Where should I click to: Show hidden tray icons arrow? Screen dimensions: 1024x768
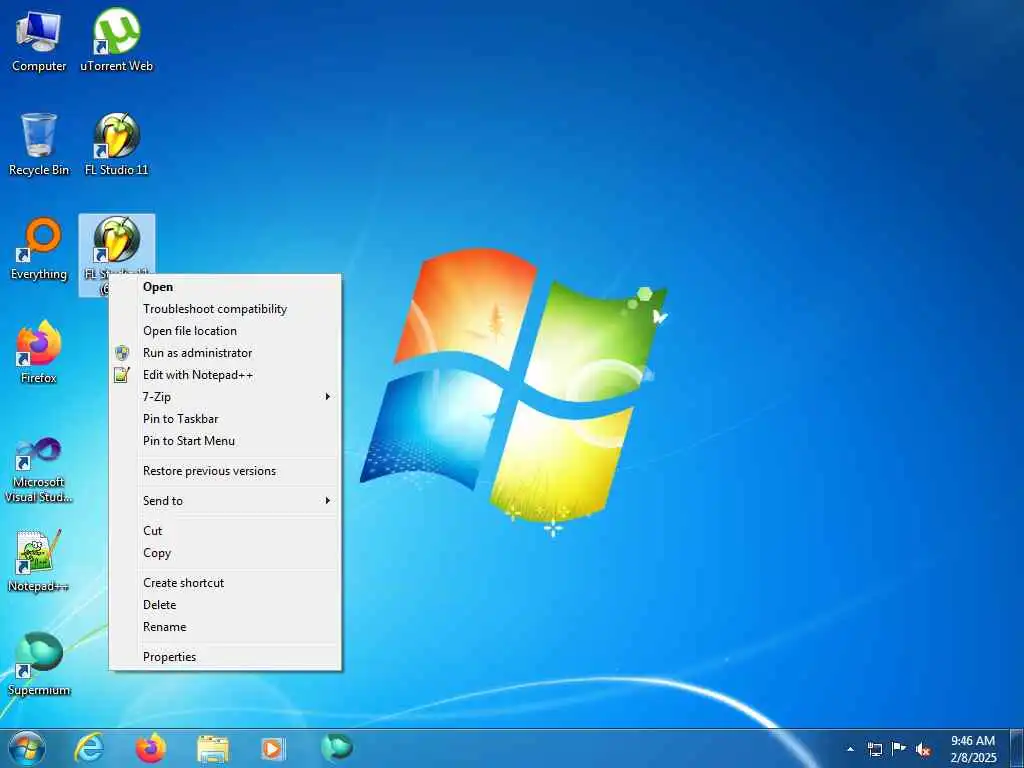pos(850,749)
